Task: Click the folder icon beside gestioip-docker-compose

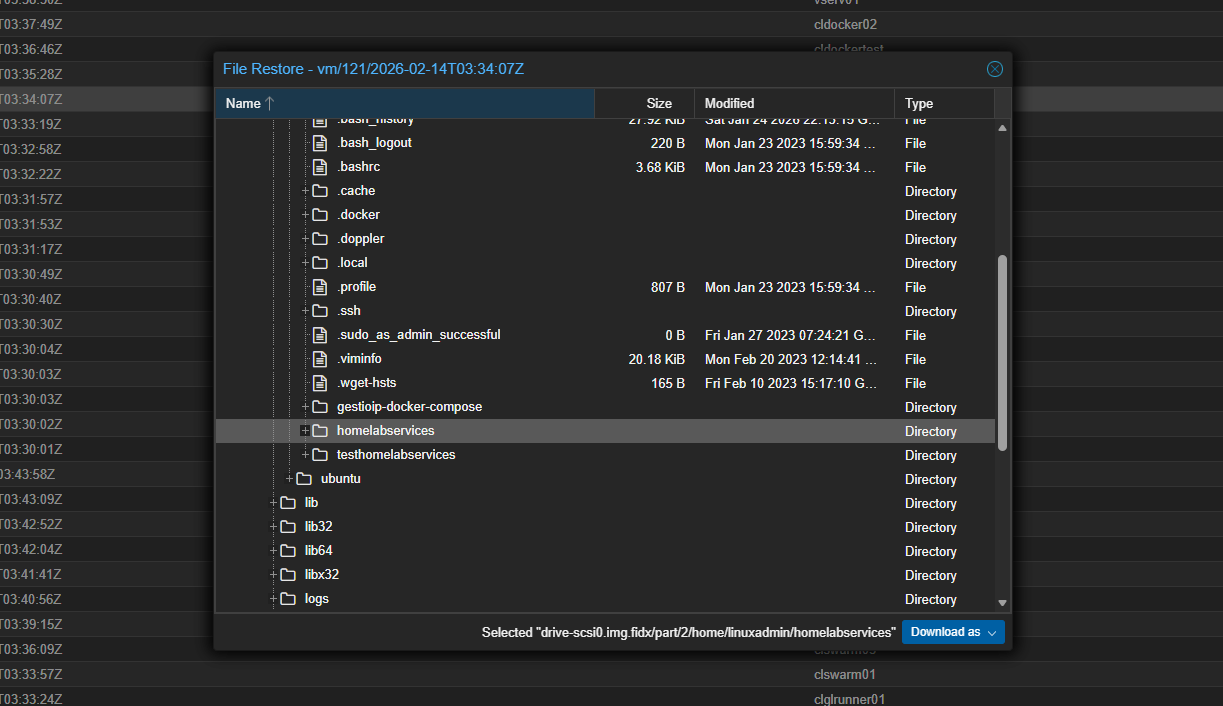Action: [x=320, y=407]
